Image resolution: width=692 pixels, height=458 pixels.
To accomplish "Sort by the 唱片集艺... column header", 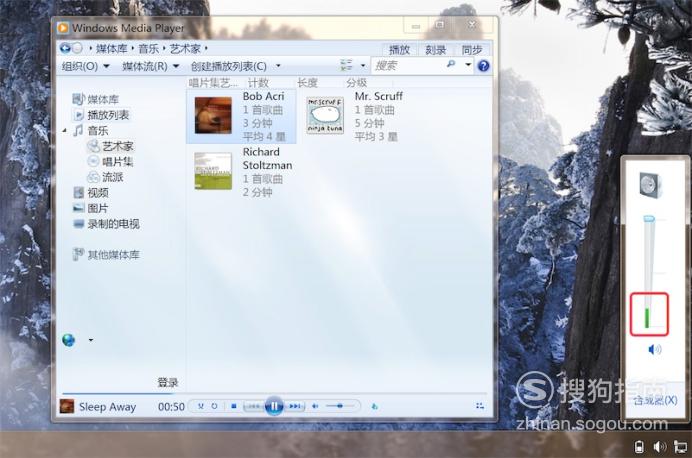I will [x=213, y=83].
